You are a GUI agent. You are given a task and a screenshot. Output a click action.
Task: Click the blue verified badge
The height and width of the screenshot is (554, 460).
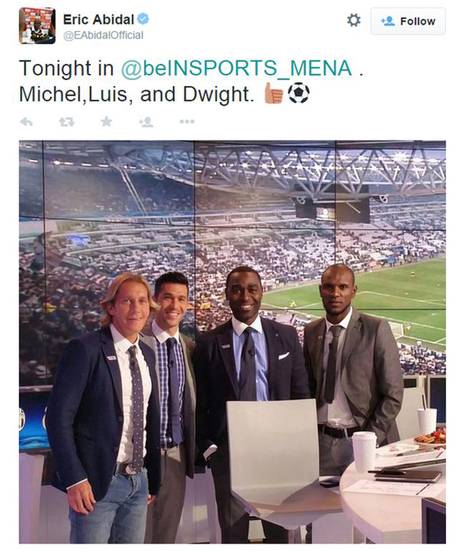[x=143, y=19]
